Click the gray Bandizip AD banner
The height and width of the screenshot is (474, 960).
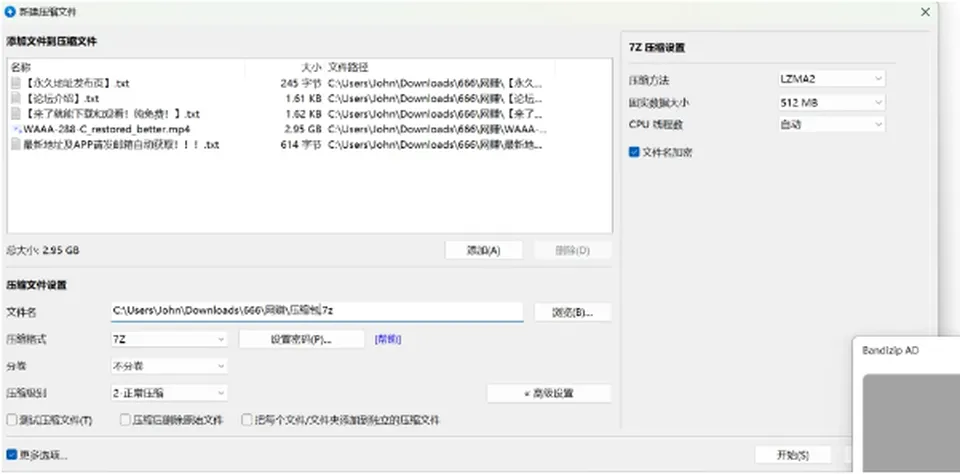pos(911,423)
